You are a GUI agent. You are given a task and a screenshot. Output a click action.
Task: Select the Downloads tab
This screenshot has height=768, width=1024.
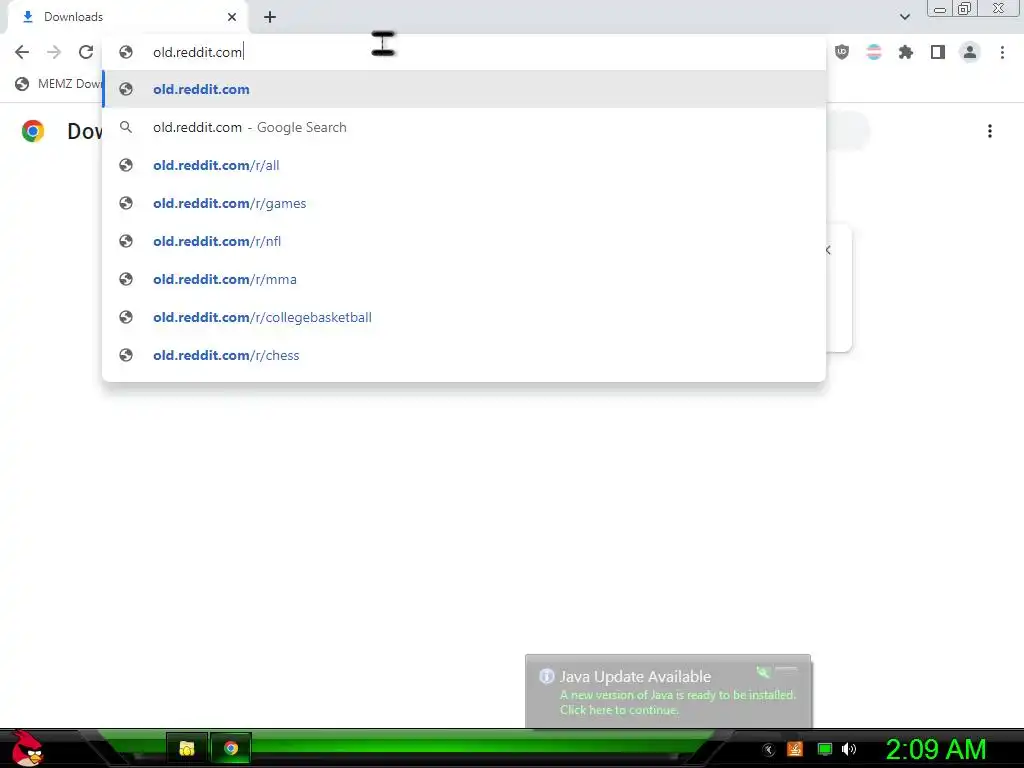click(x=127, y=17)
